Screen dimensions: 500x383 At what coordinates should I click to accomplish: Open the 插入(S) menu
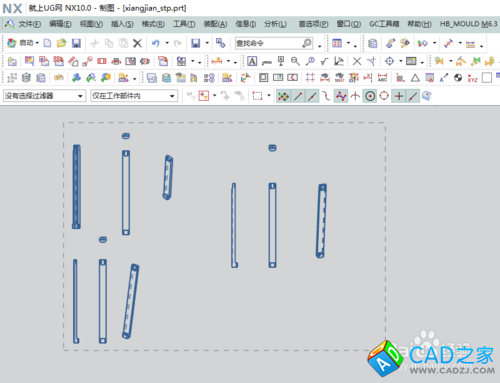click(x=122, y=24)
